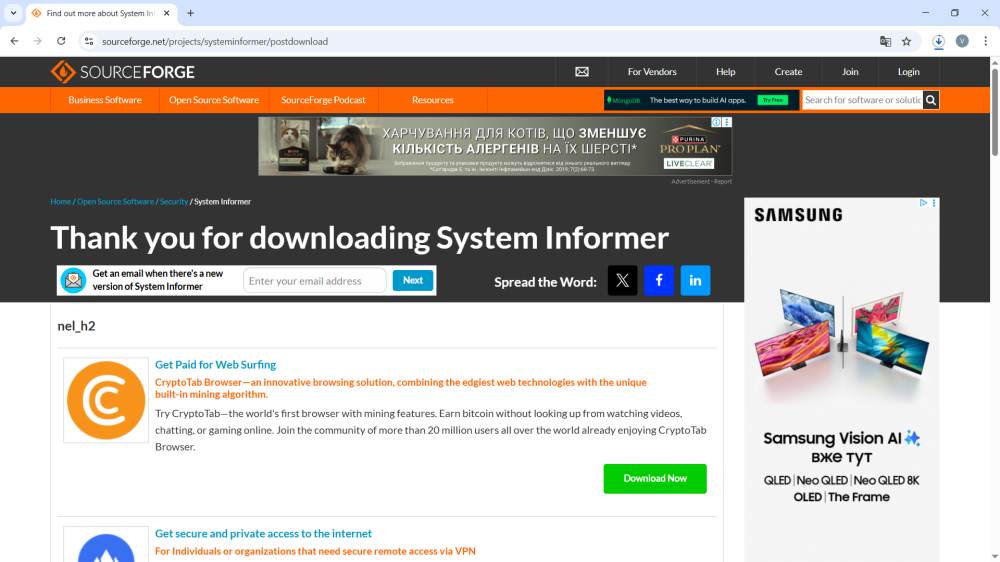Image resolution: width=1000 pixels, height=562 pixels.
Task: Open the browser downloads icon
Action: (x=938, y=41)
